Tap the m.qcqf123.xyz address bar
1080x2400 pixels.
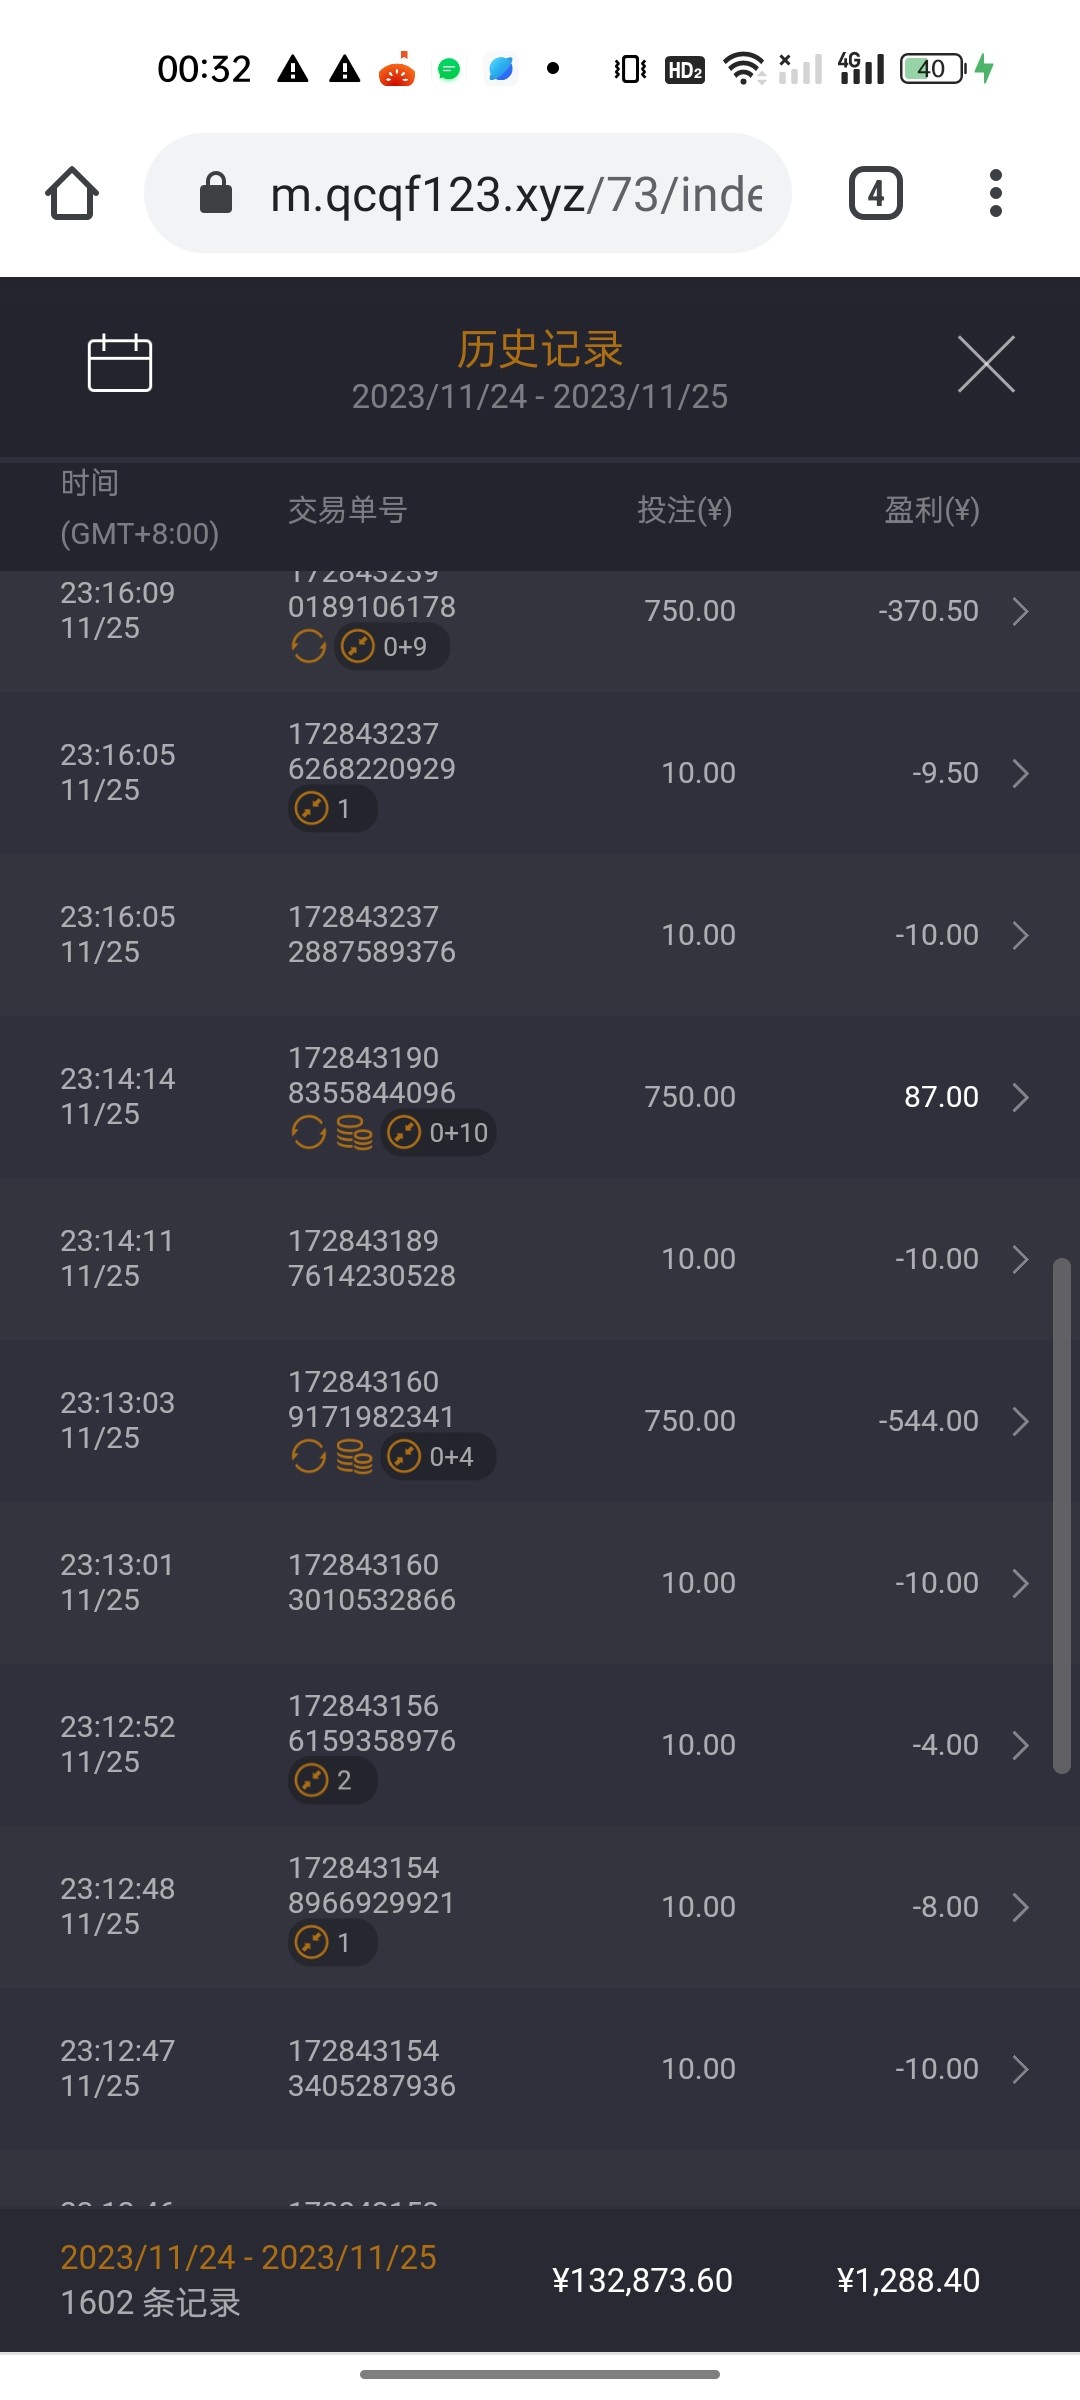point(515,193)
